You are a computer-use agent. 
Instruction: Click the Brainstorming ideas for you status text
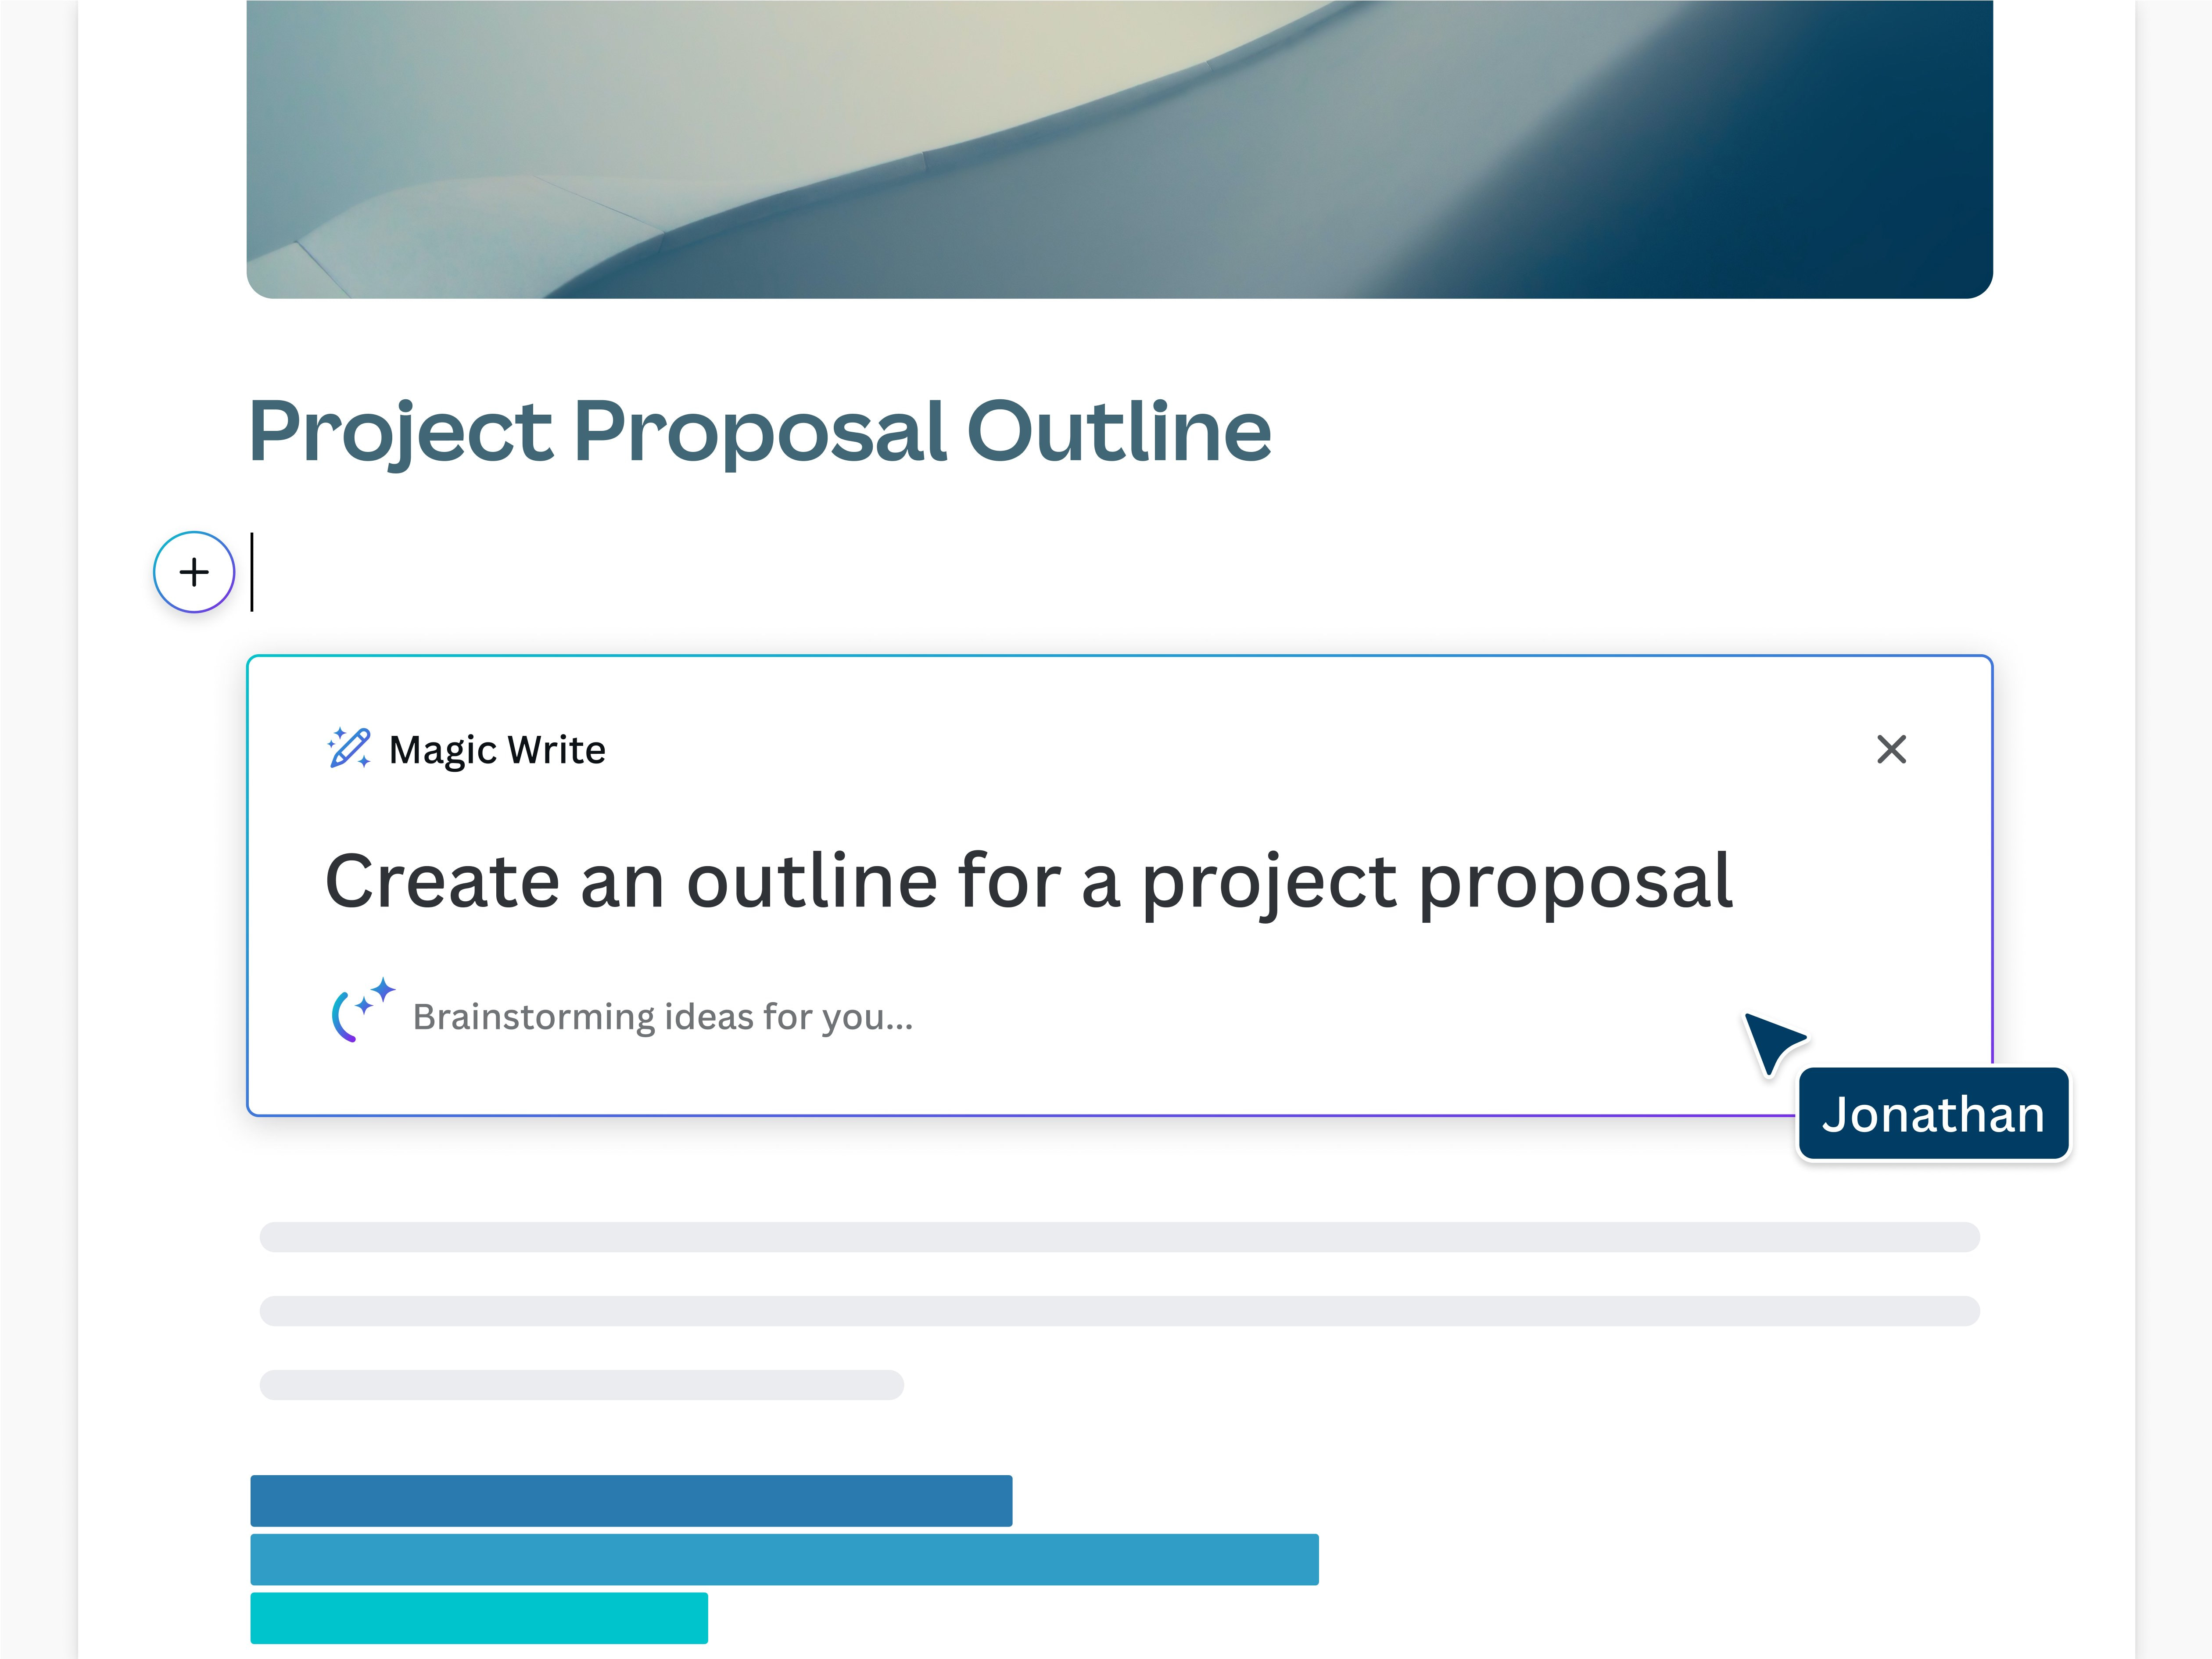663,1016
